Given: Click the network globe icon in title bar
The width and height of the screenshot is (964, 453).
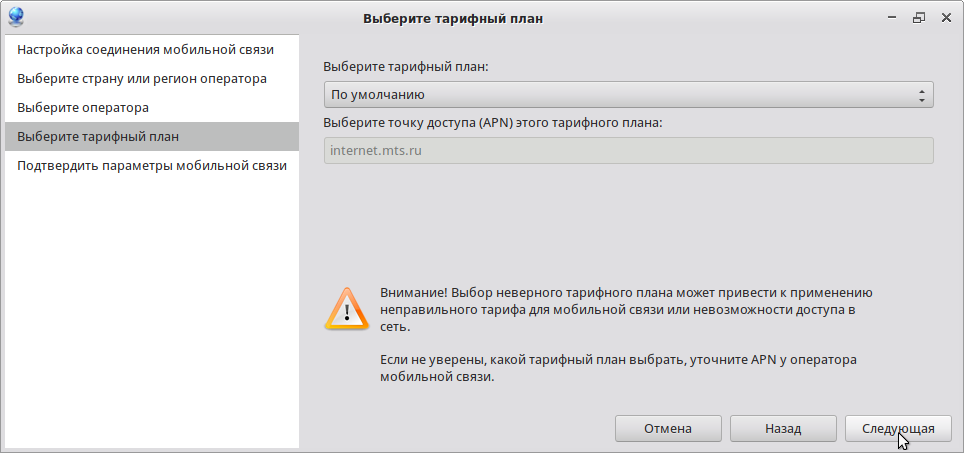Looking at the screenshot, I should coord(16,17).
